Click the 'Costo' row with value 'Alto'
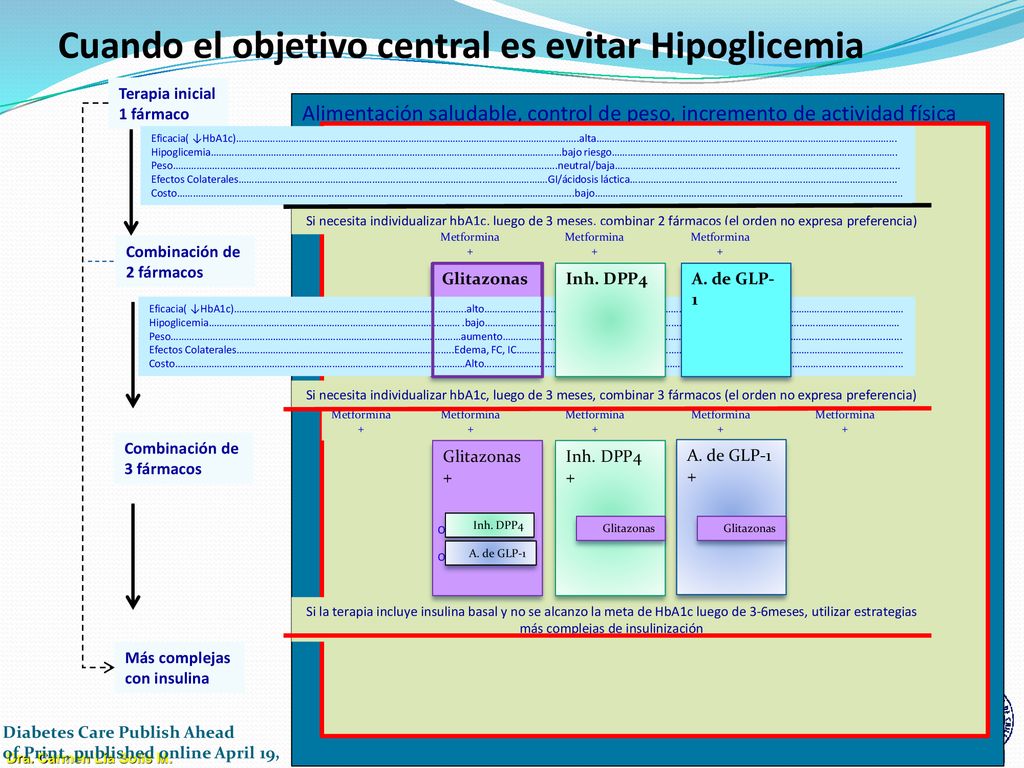1024x768 pixels. pos(526,364)
